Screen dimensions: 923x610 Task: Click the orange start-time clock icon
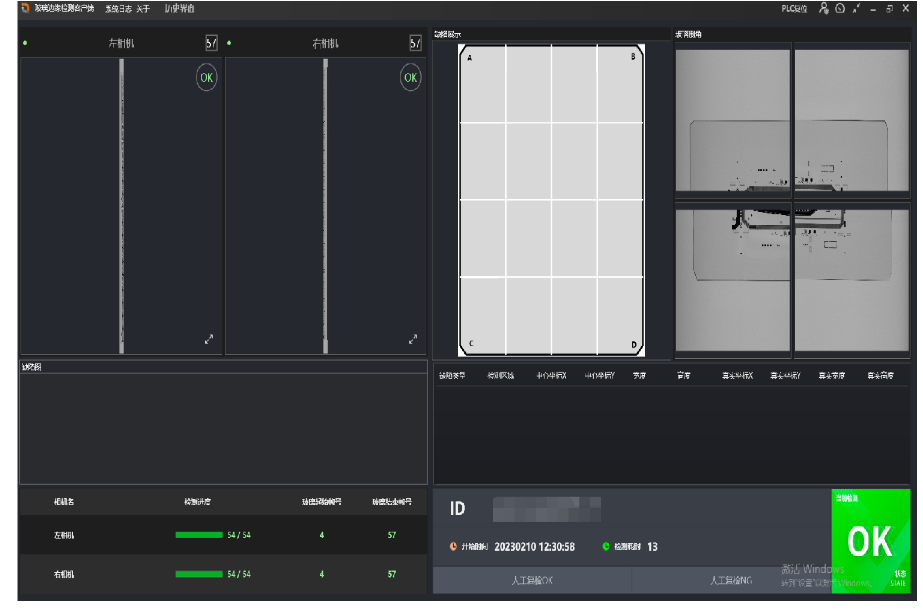(x=453, y=547)
